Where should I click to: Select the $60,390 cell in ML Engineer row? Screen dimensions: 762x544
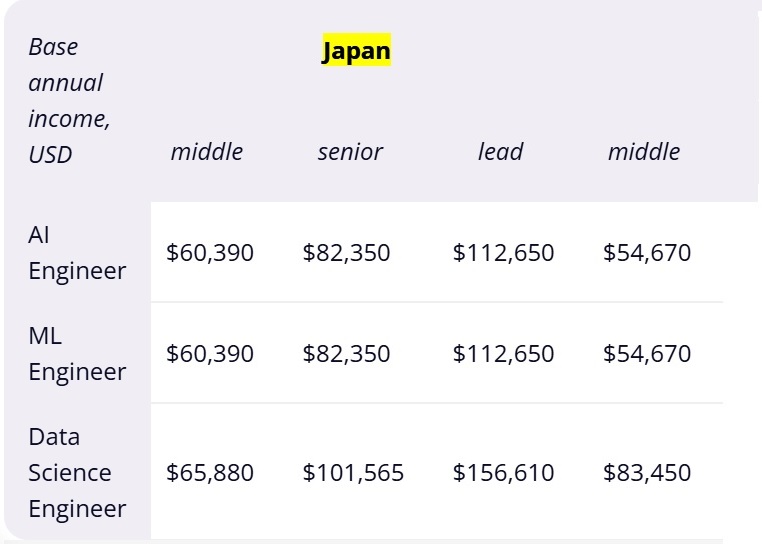pyautogui.click(x=210, y=354)
